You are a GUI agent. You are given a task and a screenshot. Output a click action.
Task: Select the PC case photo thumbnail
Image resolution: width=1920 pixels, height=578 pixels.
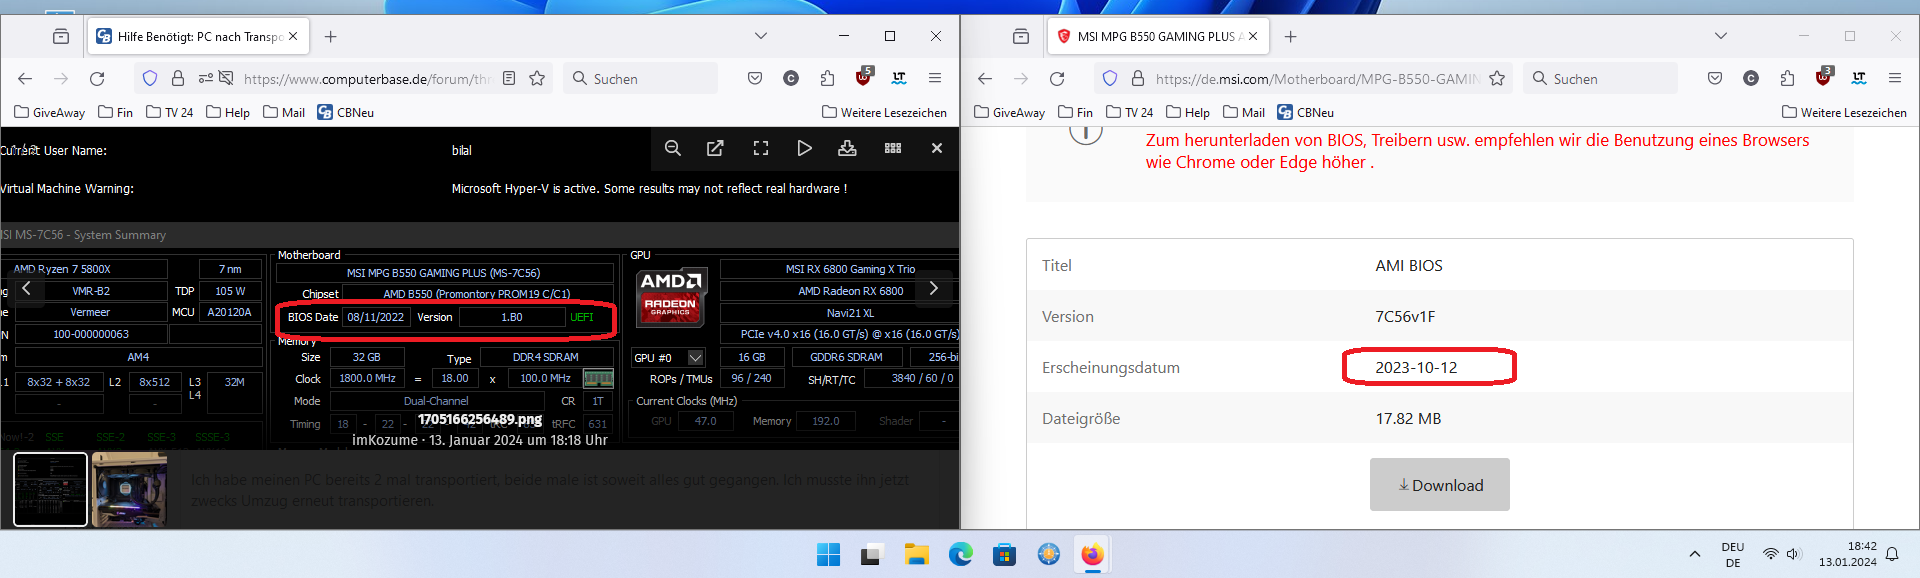[129, 489]
